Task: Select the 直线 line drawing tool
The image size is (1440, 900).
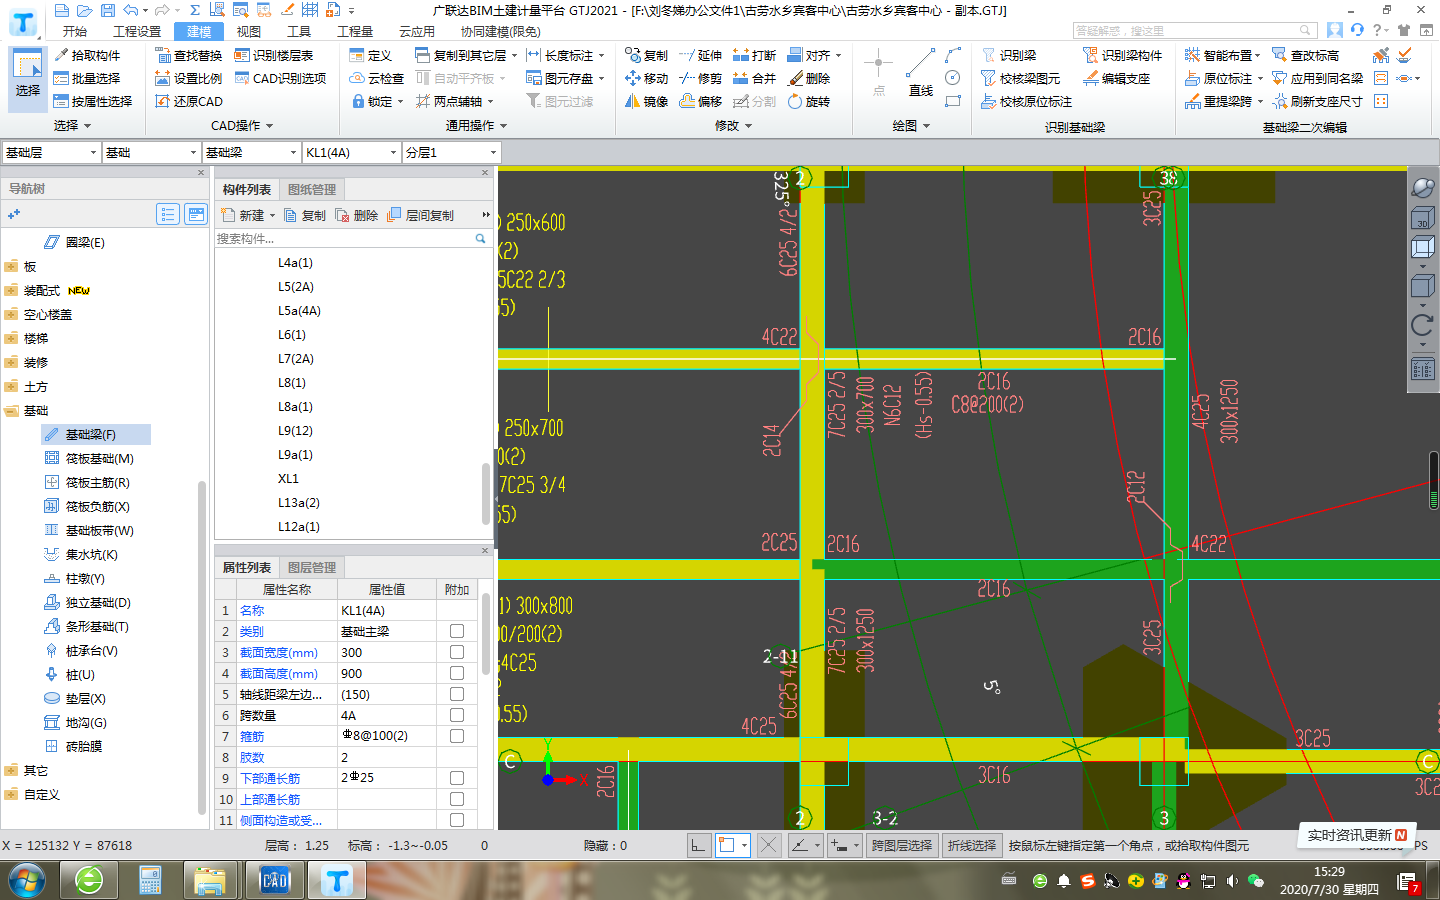Action: coord(920,72)
